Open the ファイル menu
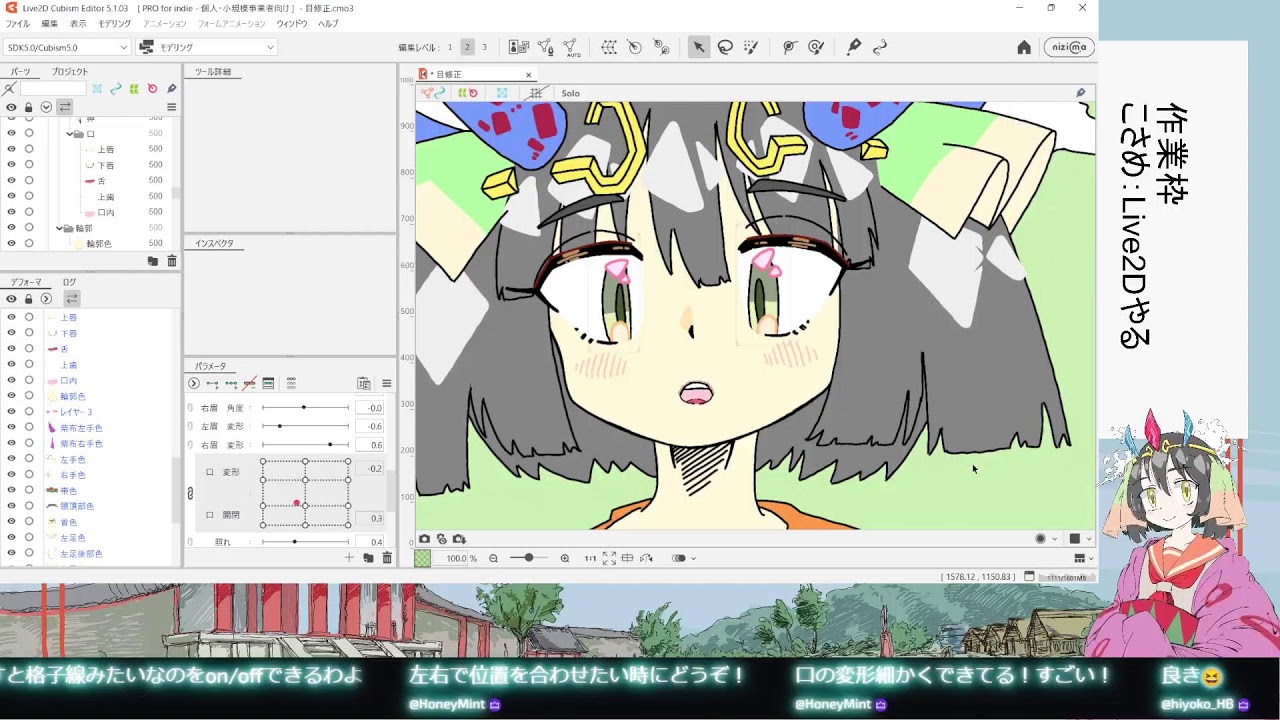Image resolution: width=1280 pixels, height=720 pixels. point(18,23)
